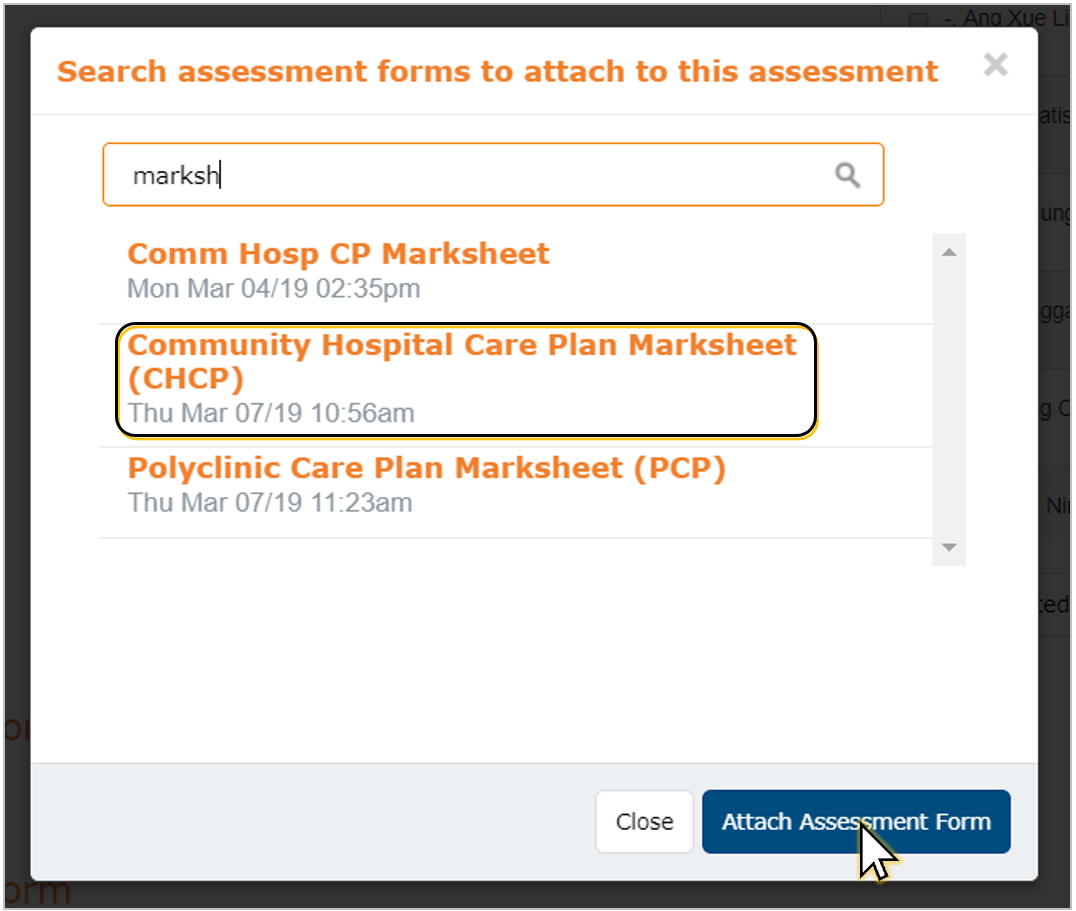The image size is (1076, 911).
Task: Click the gray dialog footer bar left of Close
Action: [x=309, y=822]
